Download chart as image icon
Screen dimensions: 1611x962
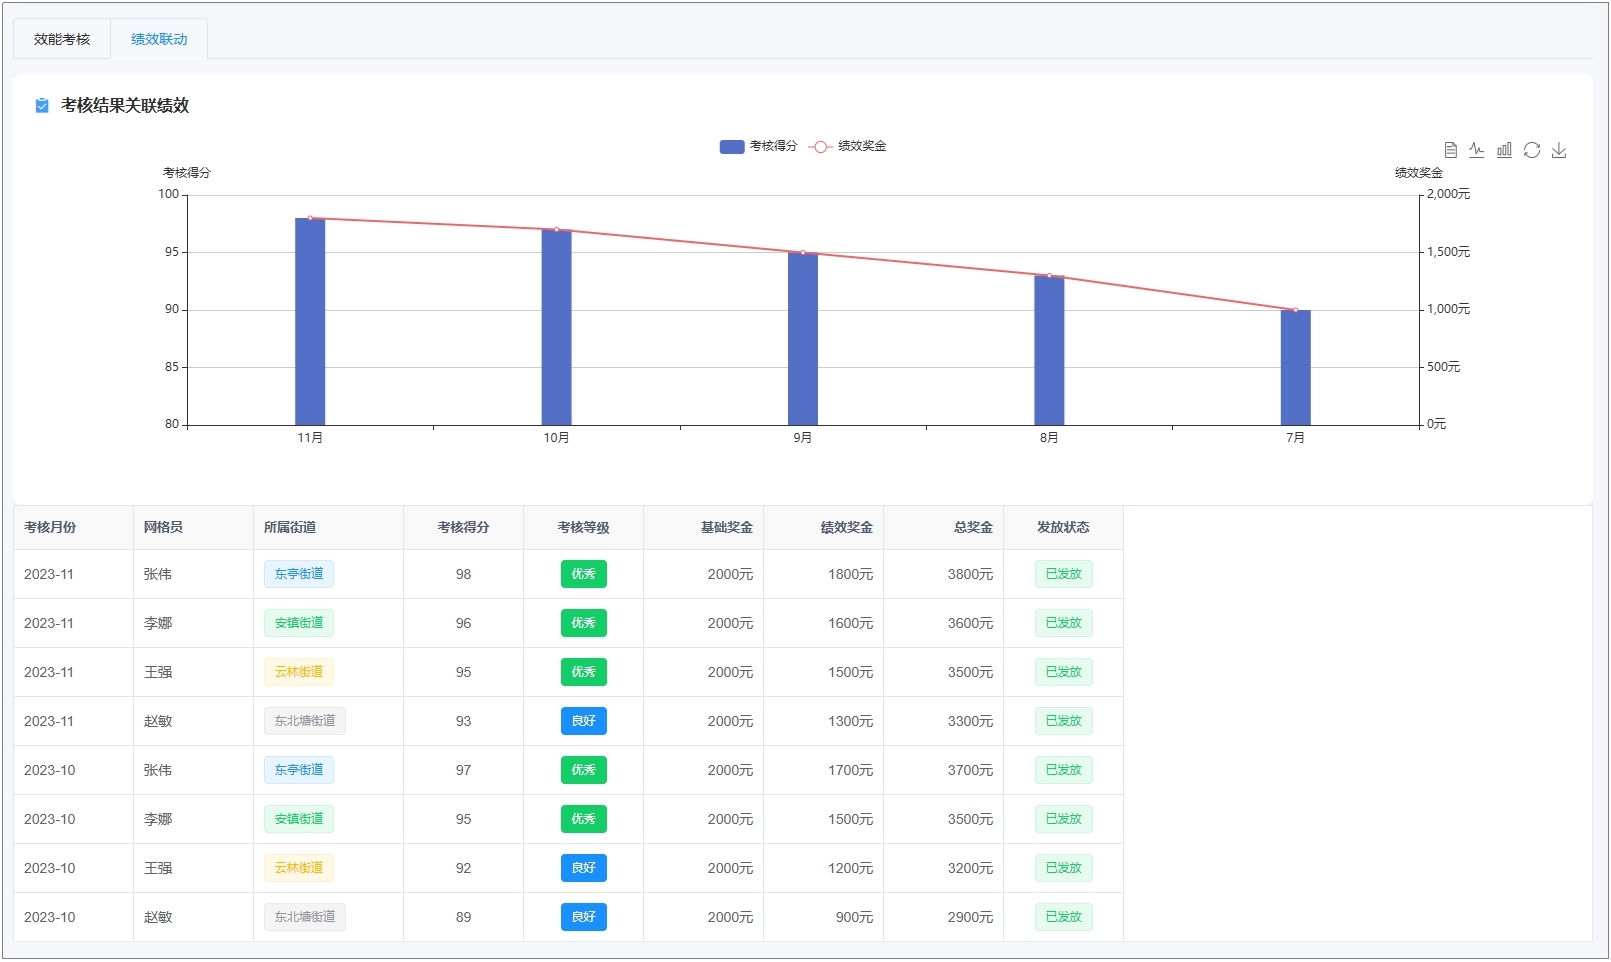pyautogui.click(x=1558, y=150)
